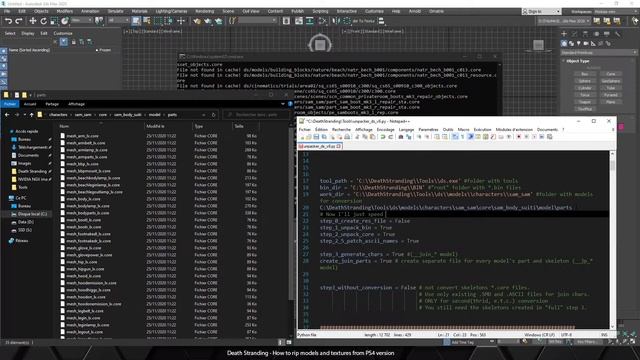Select the file mesh_arm_lx.core
Screen dimensions: 640x360
pyautogui.click(x=82, y=136)
